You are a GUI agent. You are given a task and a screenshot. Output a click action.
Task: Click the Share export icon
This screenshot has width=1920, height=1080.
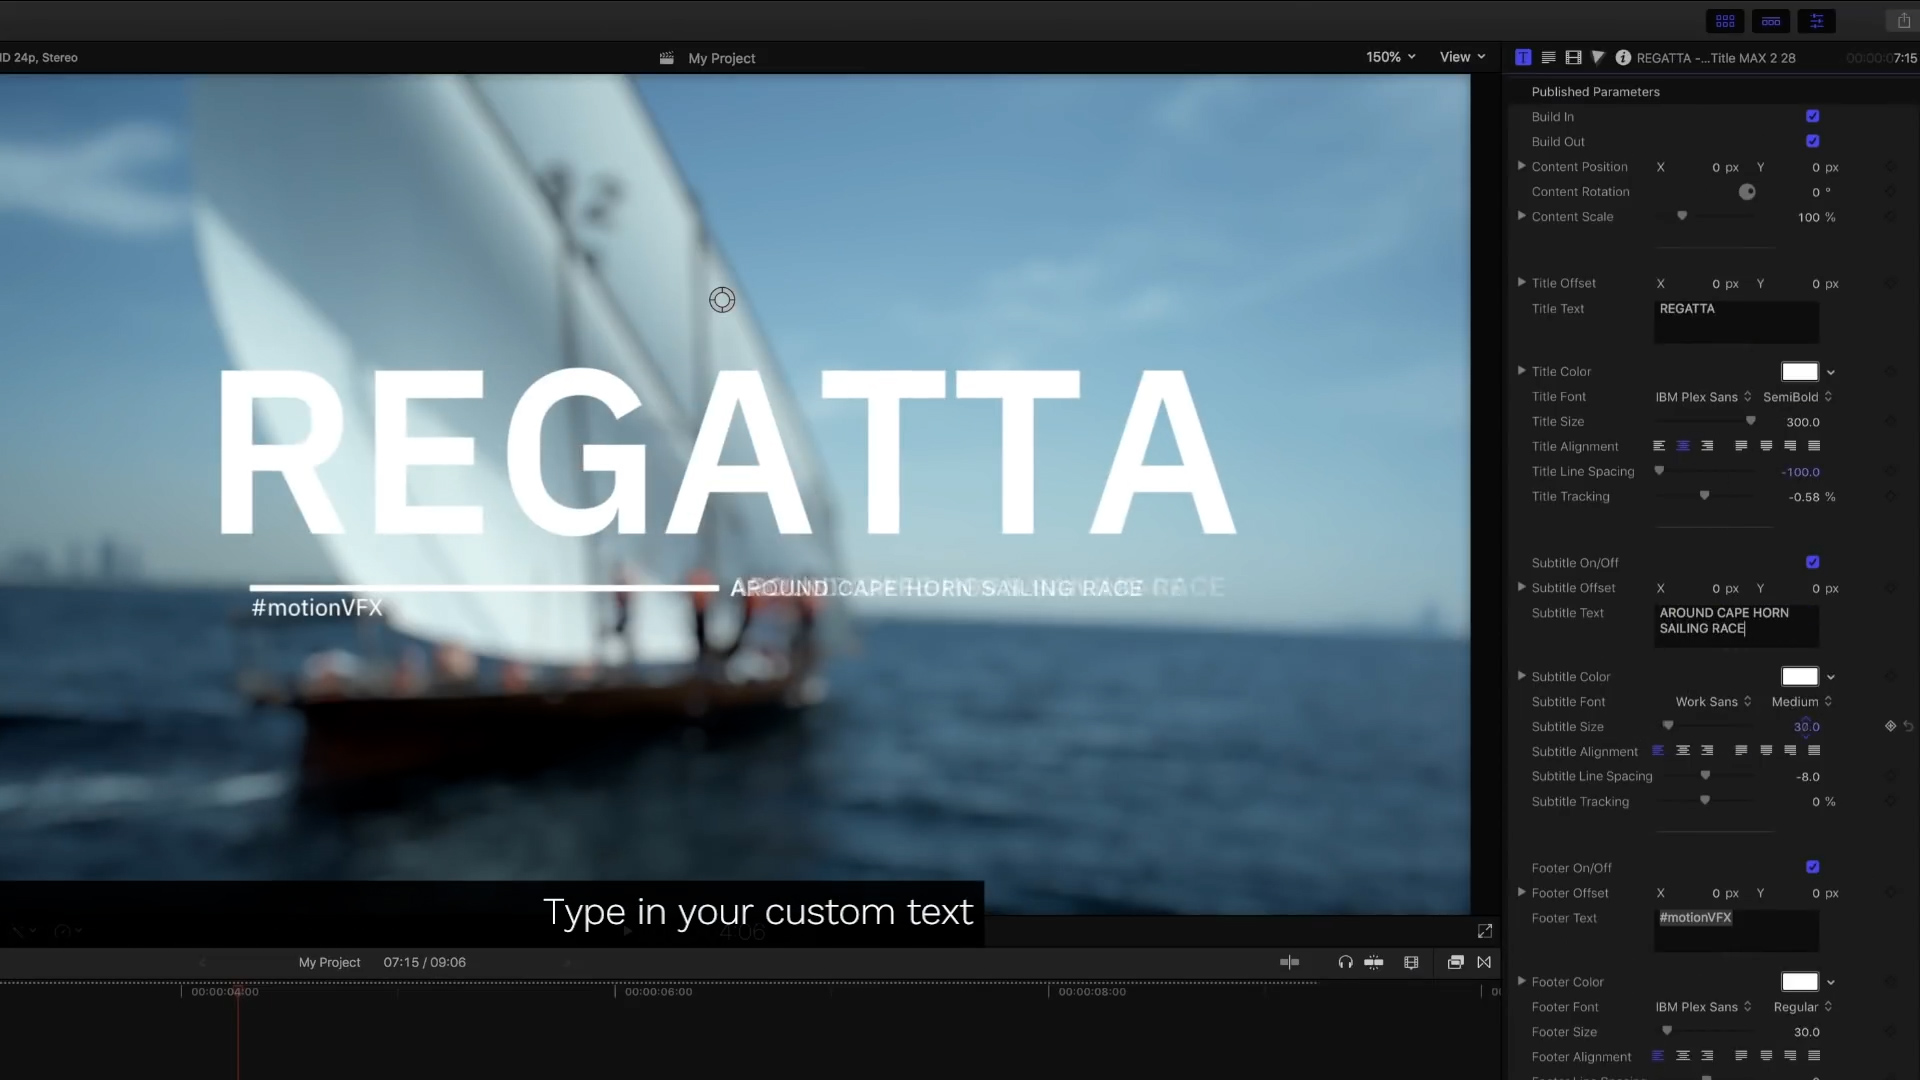(1903, 21)
